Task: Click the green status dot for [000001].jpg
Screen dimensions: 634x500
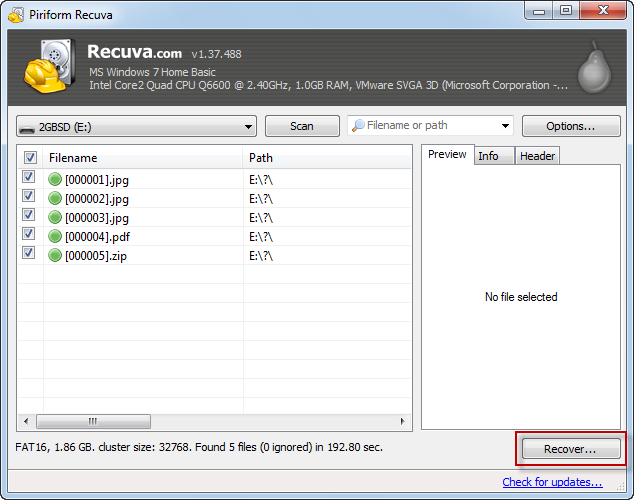Action: tap(55, 179)
